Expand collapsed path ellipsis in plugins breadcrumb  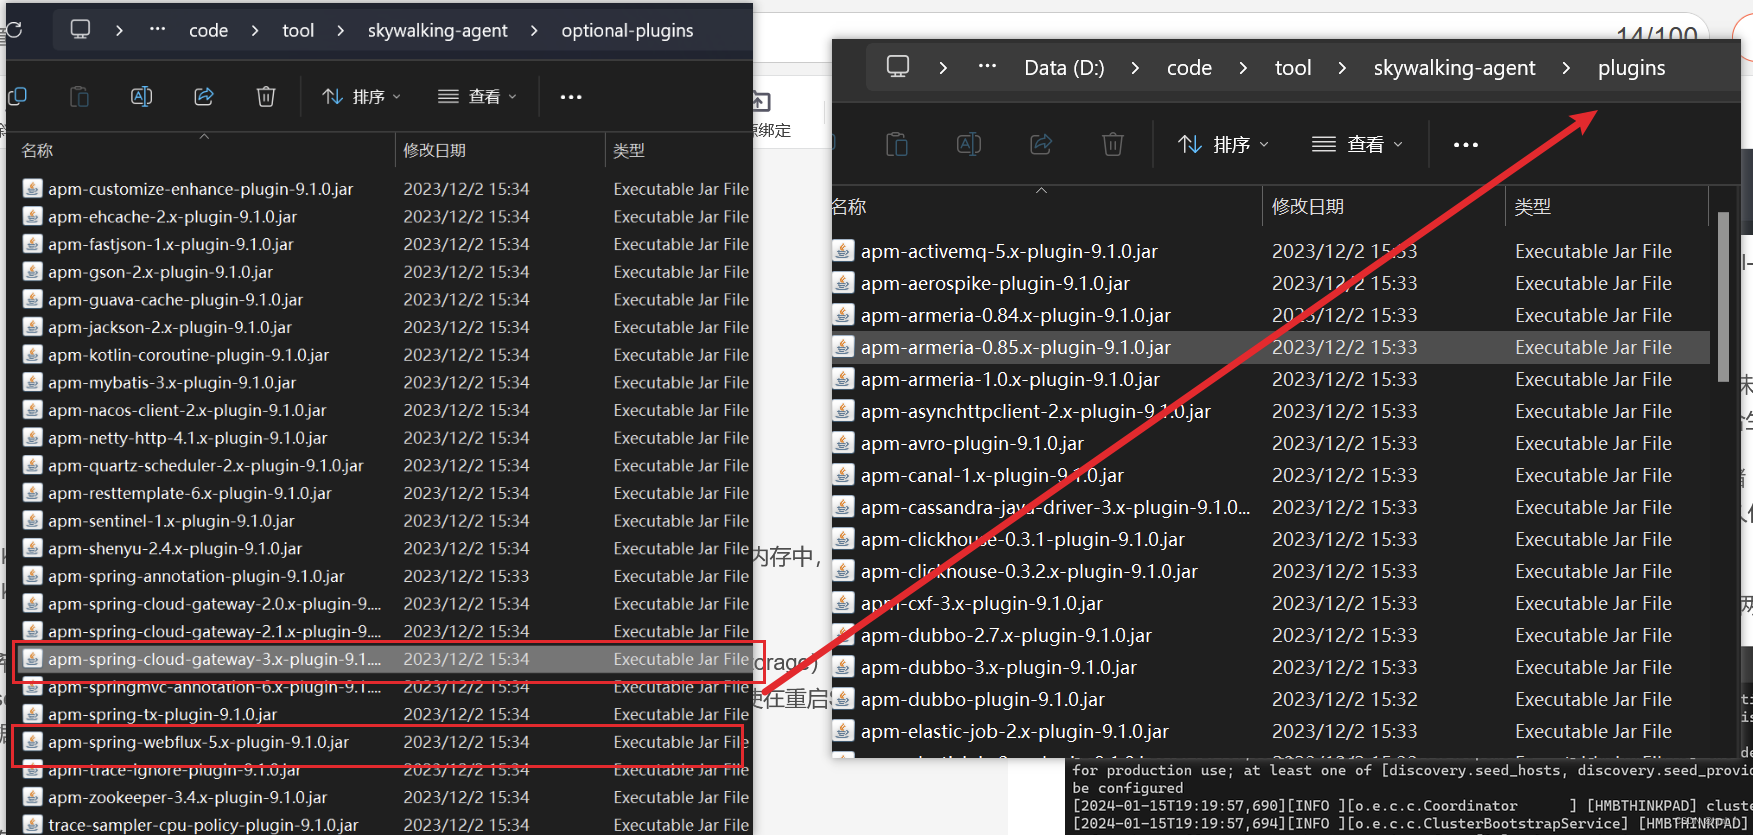tap(987, 67)
